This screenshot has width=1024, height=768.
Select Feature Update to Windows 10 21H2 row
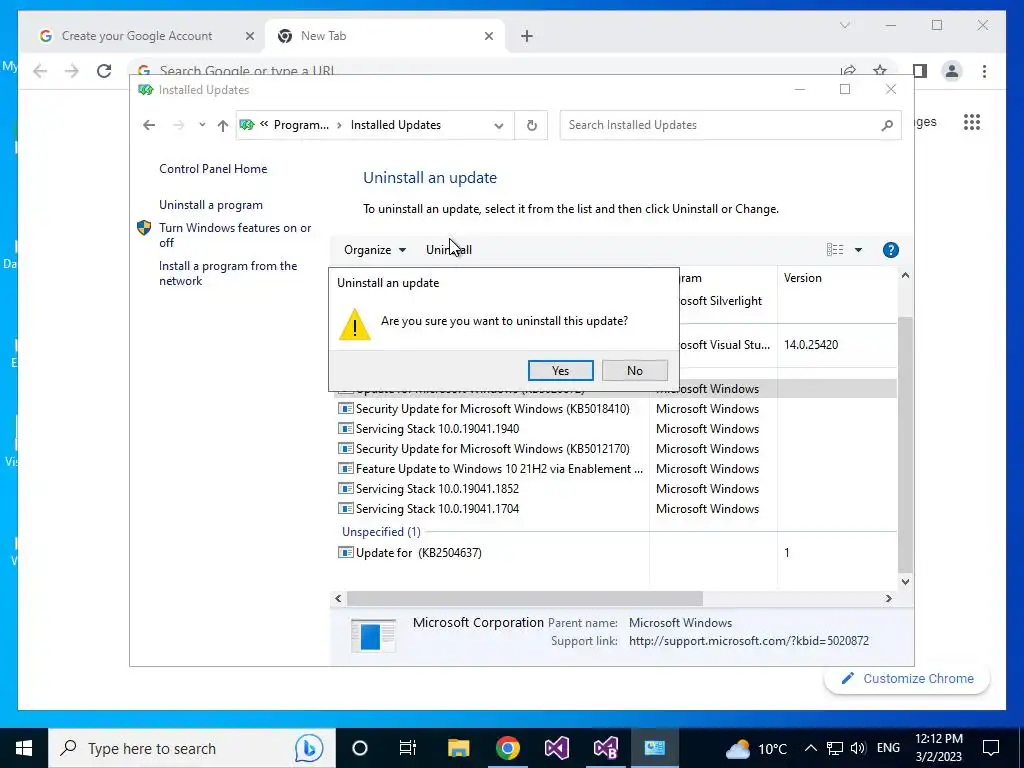tap(615, 468)
